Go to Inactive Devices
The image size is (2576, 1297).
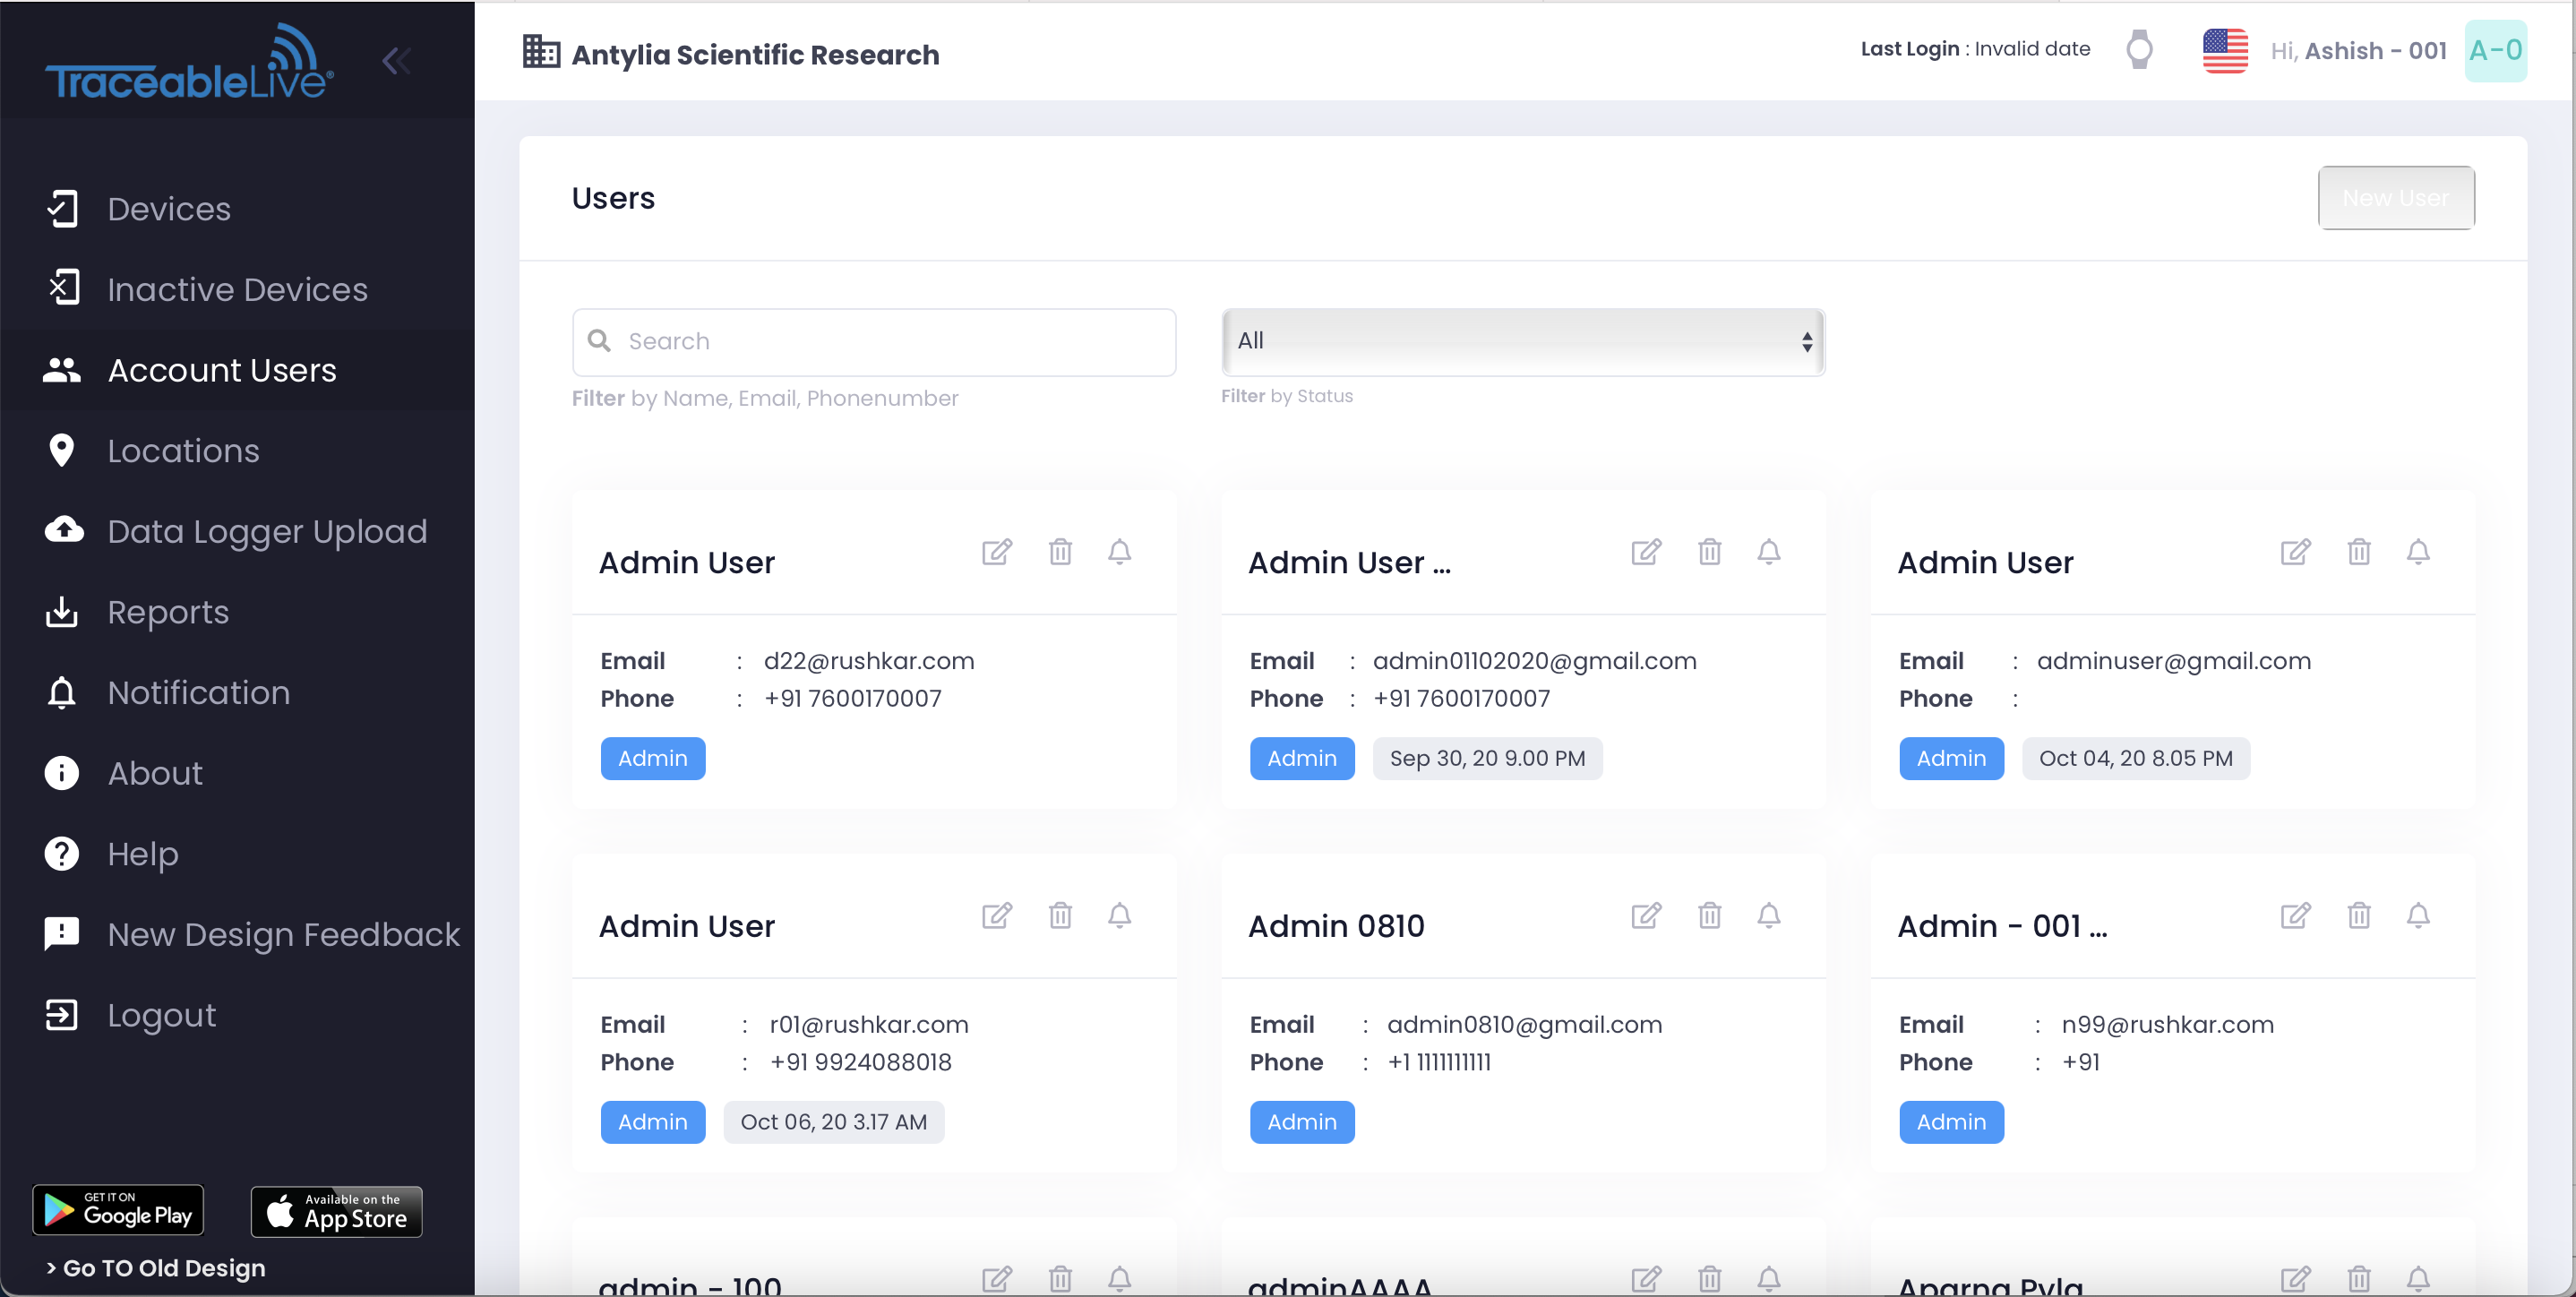pos(237,290)
